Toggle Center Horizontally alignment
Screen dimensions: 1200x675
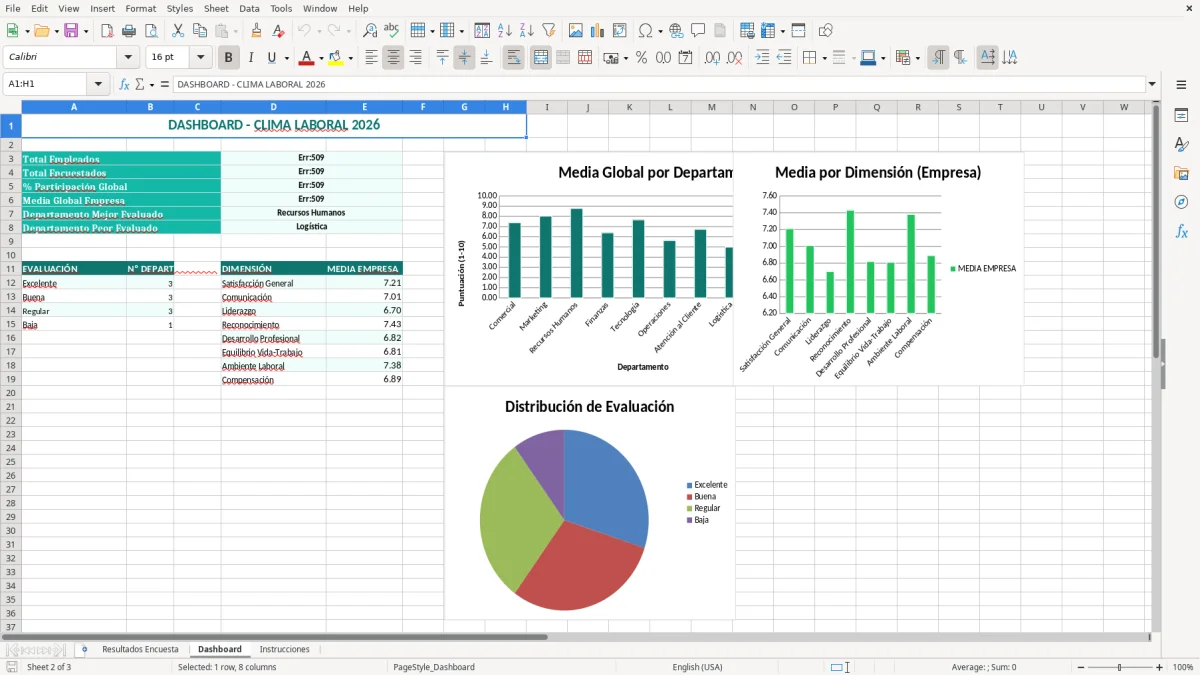[x=393, y=58]
